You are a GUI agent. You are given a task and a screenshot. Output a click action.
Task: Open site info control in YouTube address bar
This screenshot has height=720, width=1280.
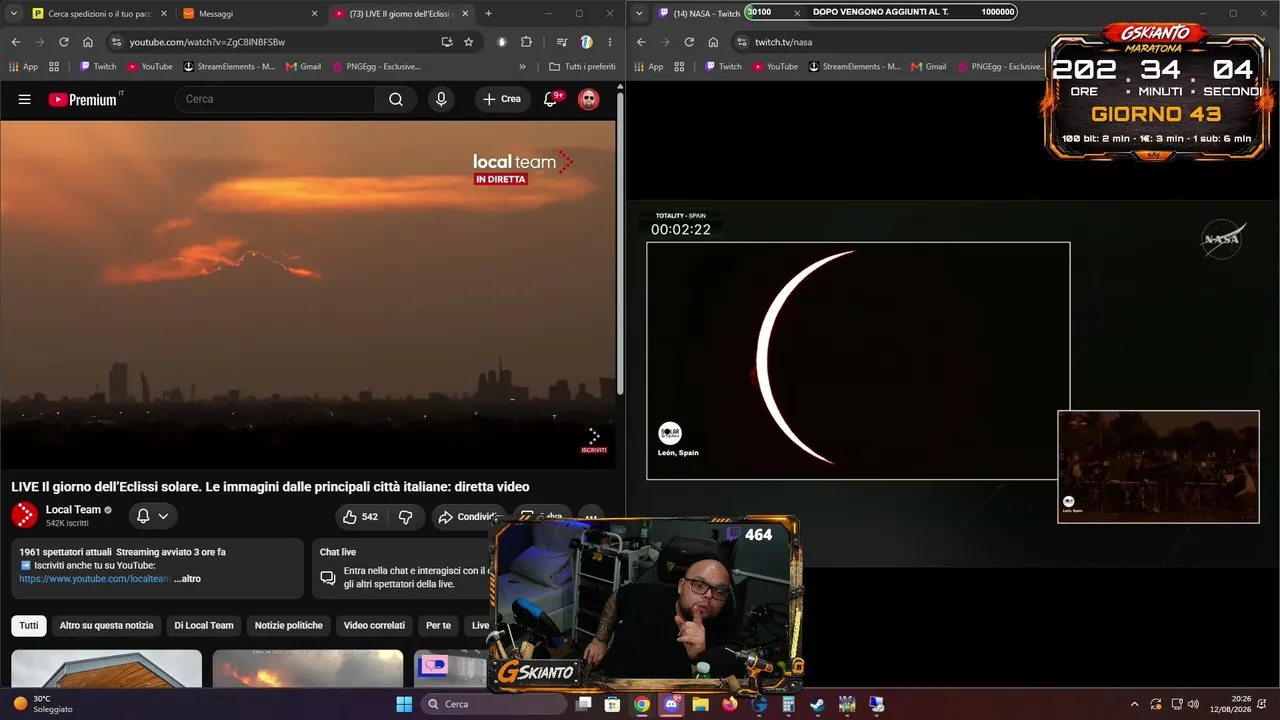coord(117,42)
